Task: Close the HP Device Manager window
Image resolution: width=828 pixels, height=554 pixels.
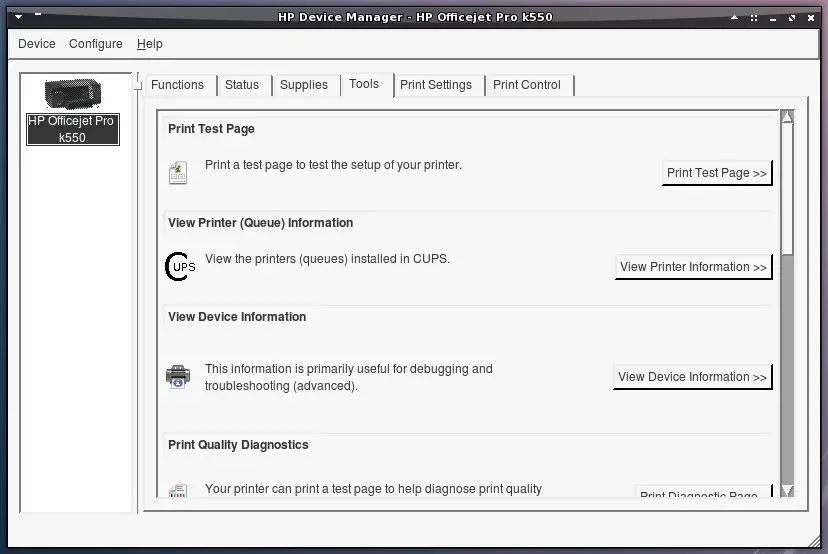Action: click(x=811, y=18)
